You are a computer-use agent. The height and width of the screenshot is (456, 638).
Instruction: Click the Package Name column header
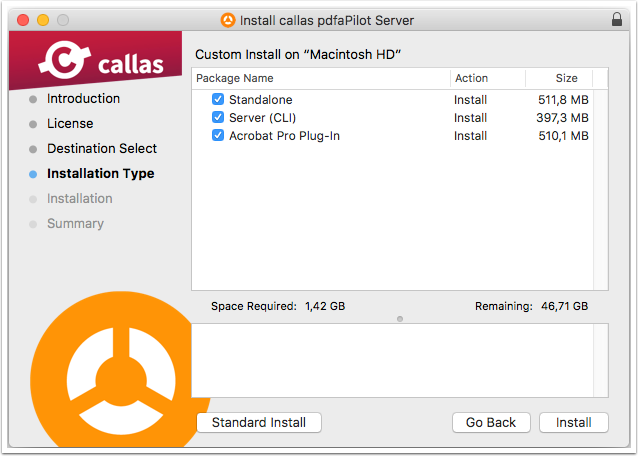tap(235, 78)
